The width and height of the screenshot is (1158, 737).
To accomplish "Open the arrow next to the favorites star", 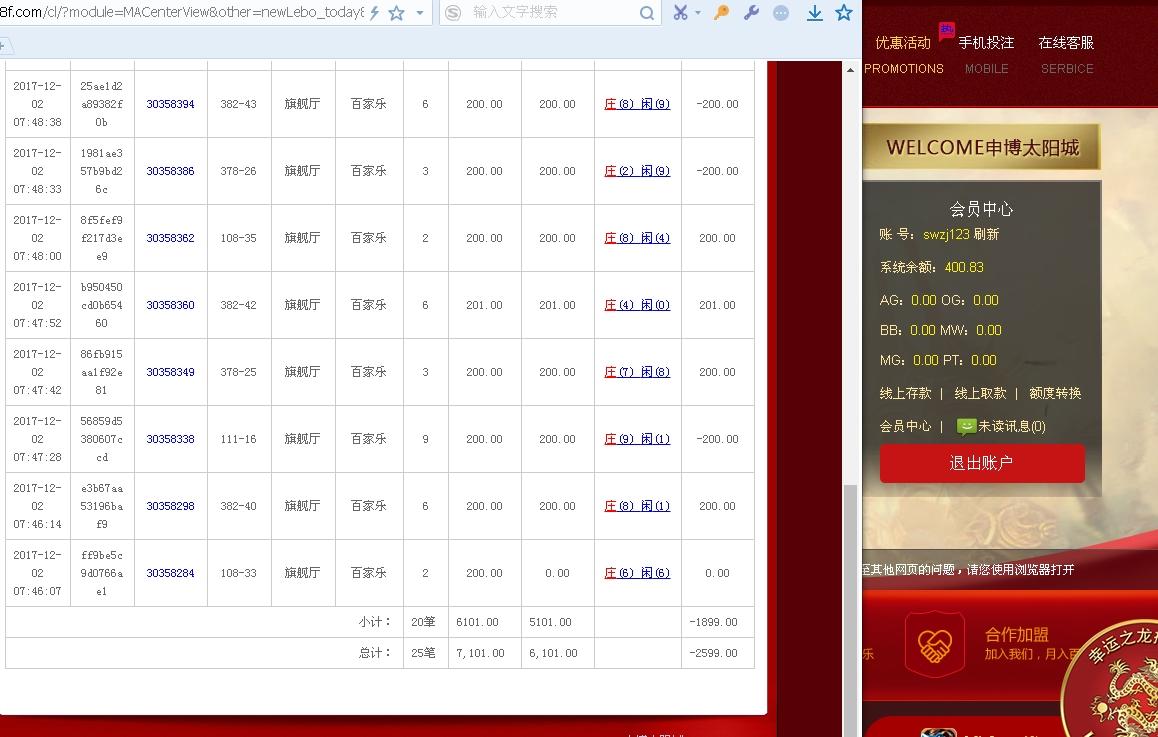I will 420,13.
